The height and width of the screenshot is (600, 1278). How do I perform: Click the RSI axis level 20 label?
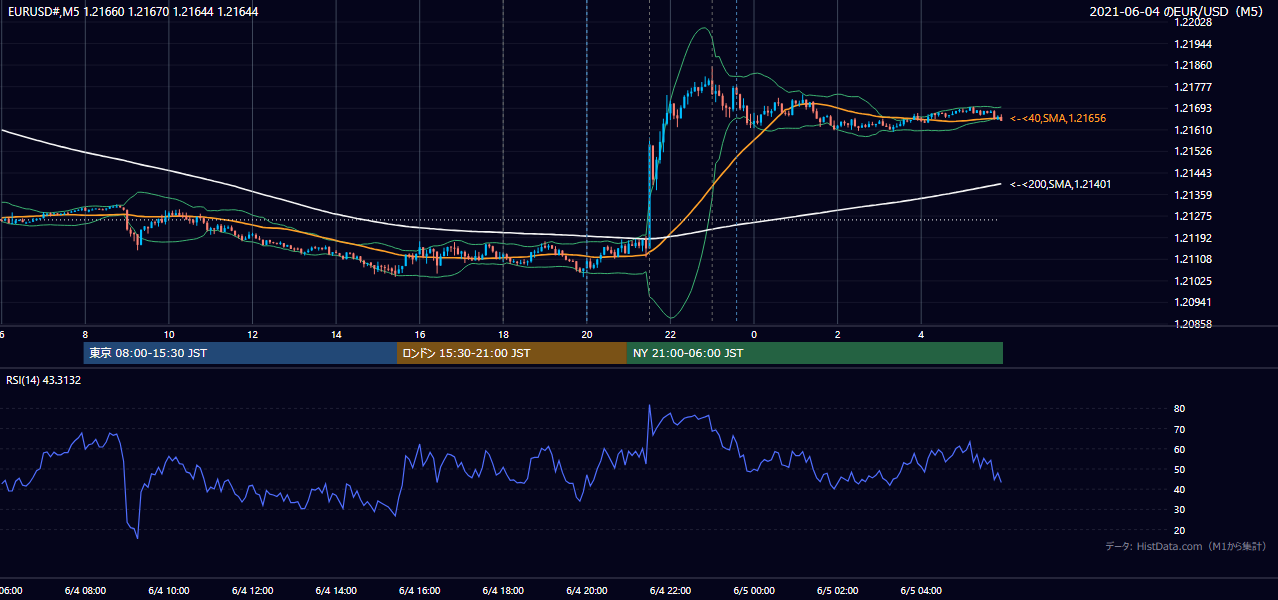1180,530
